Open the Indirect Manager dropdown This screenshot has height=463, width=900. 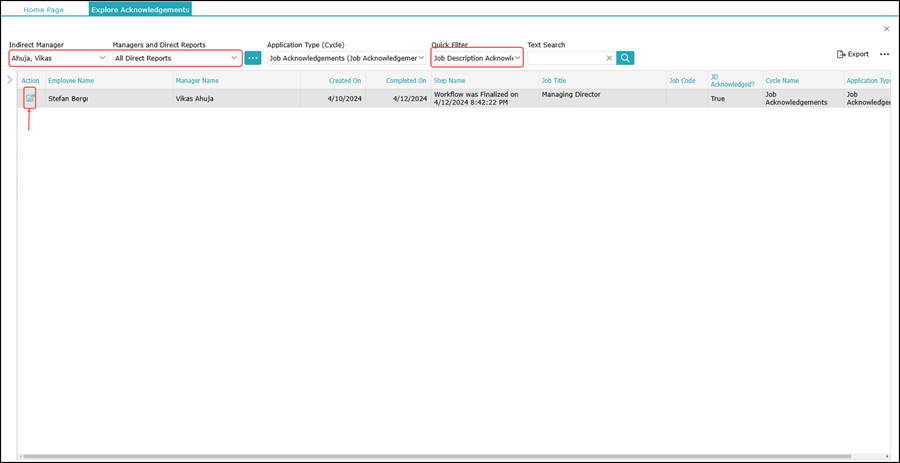102,58
